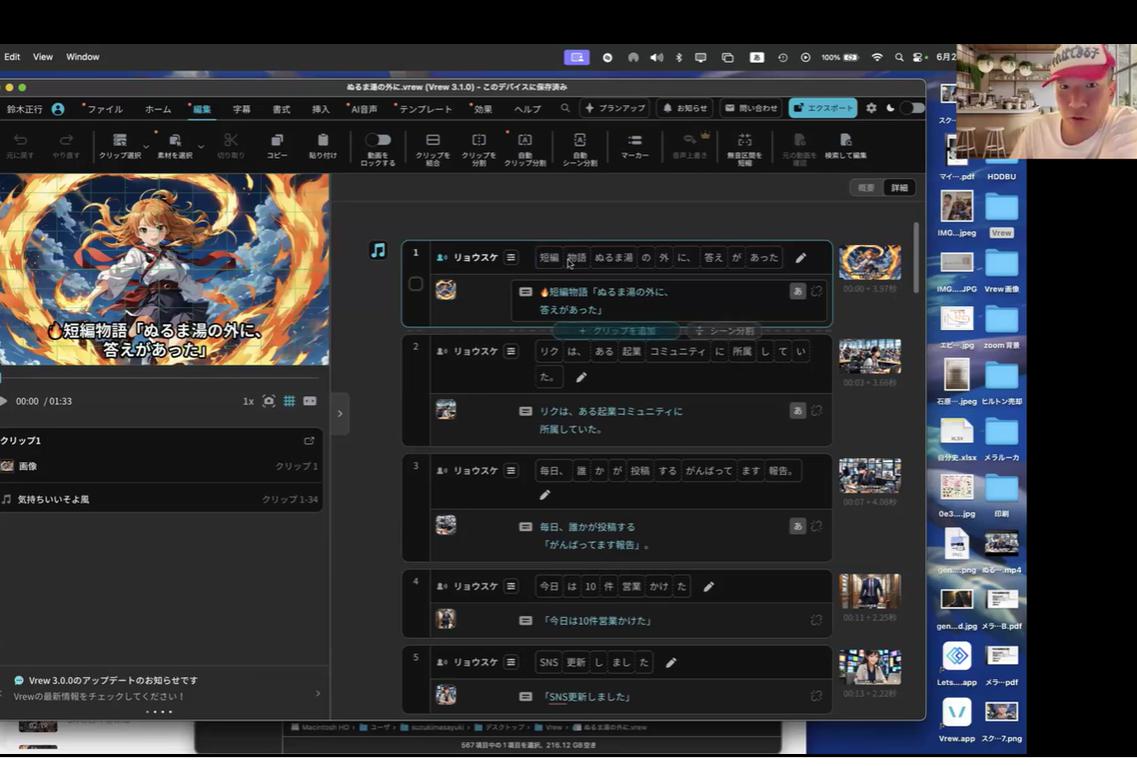Select the businessman thumbnail for clip 4
The image size is (1137, 766).
tap(870, 591)
